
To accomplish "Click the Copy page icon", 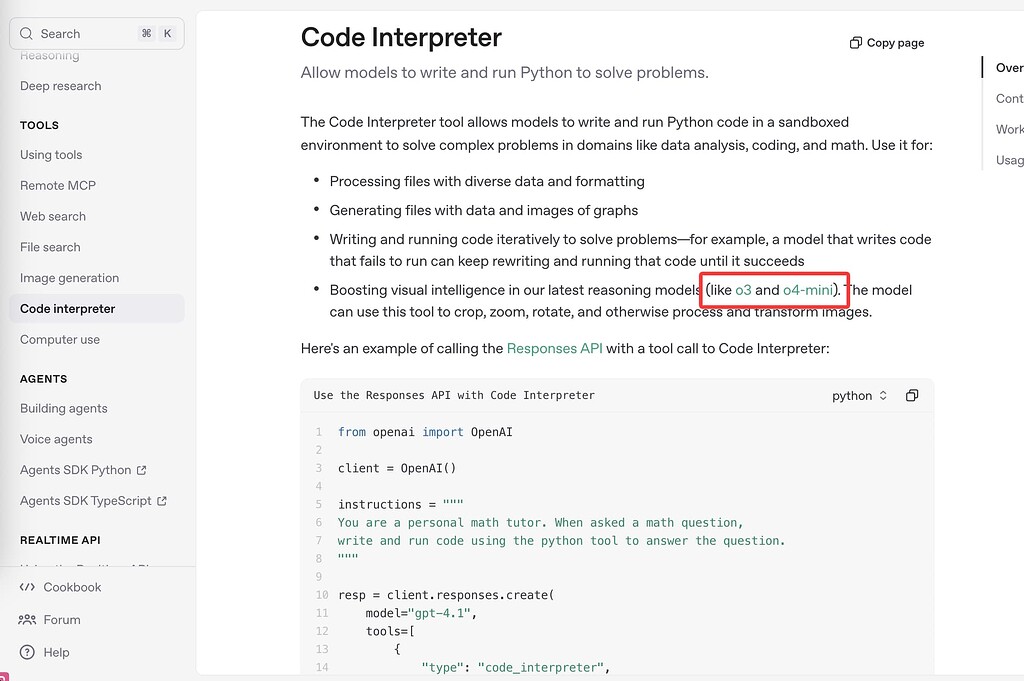I will [856, 43].
